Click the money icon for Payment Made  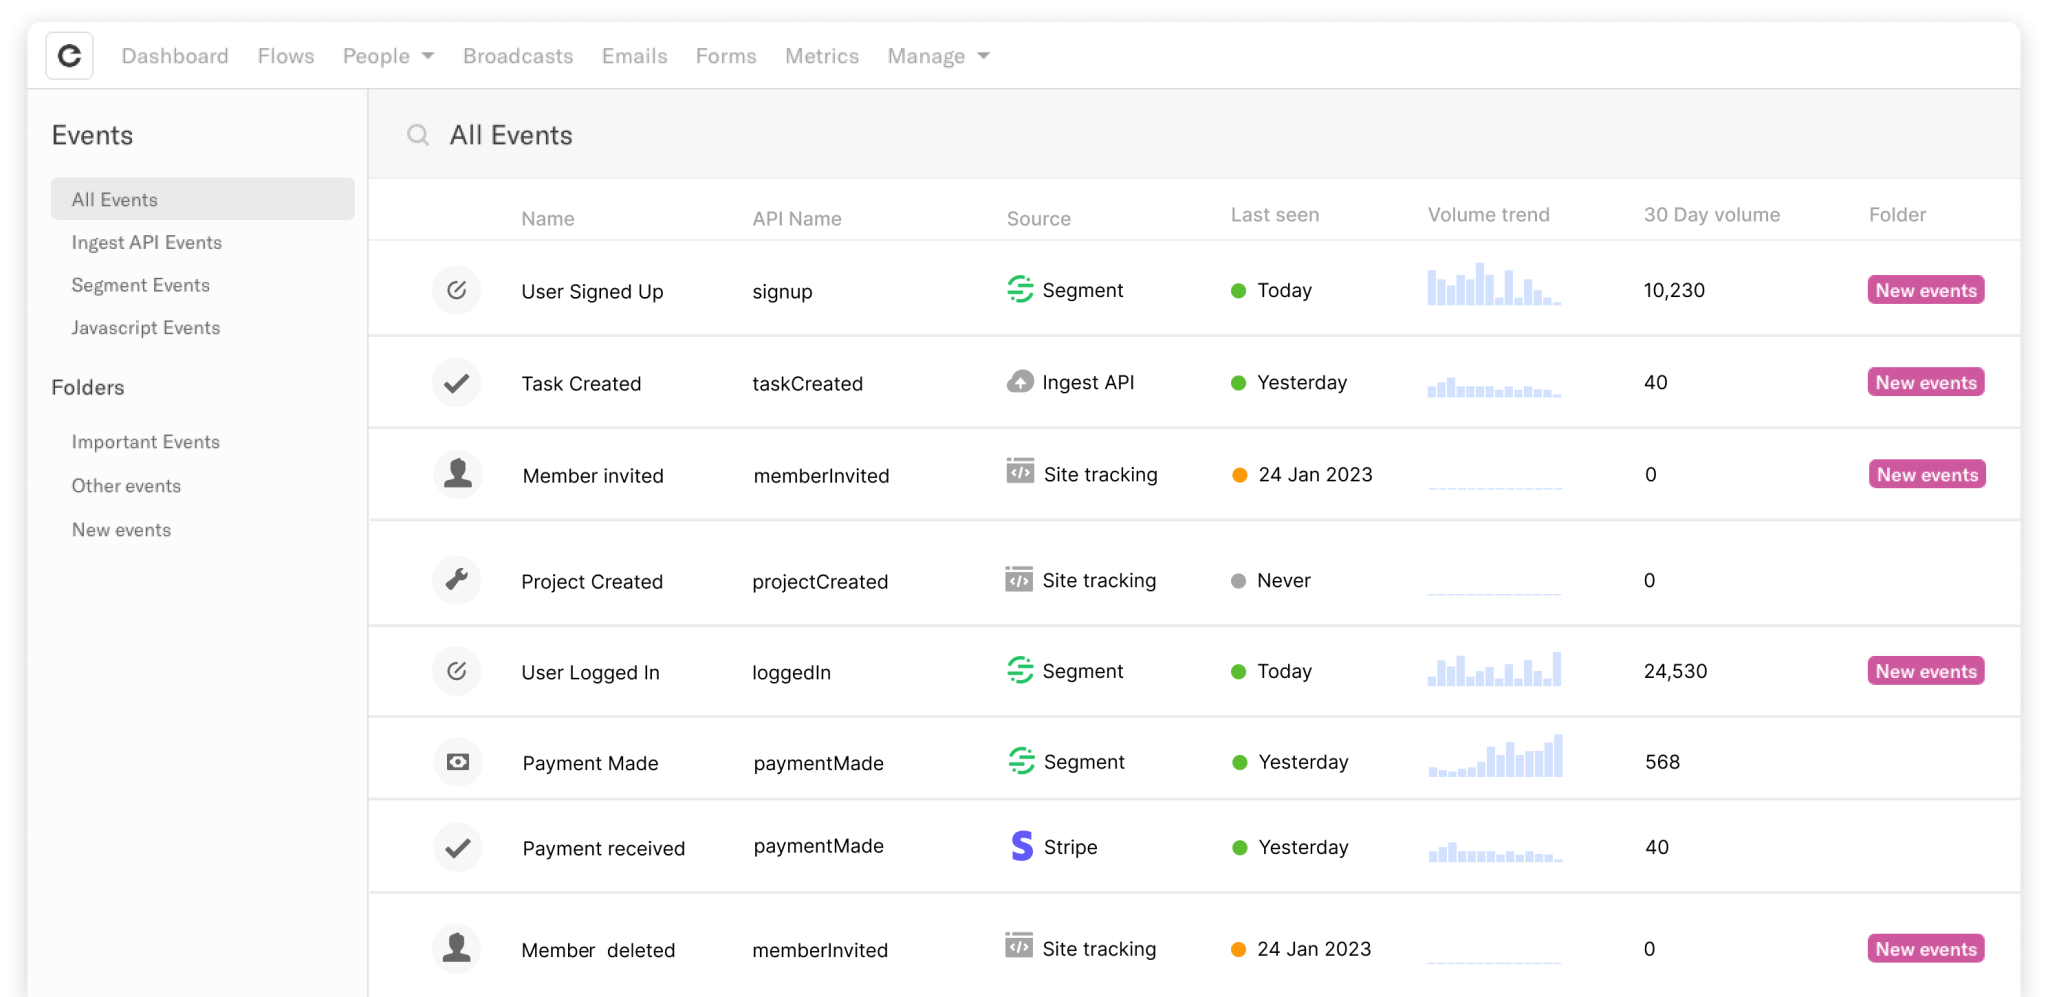(x=458, y=762)
